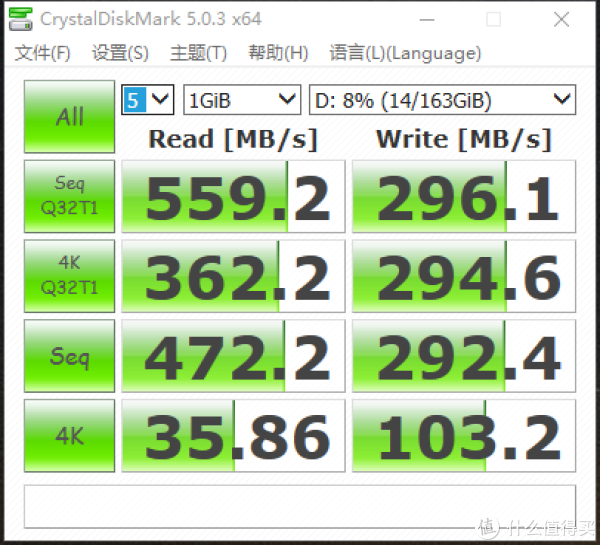Open the D: drive selection dropdown

(442, 100)
